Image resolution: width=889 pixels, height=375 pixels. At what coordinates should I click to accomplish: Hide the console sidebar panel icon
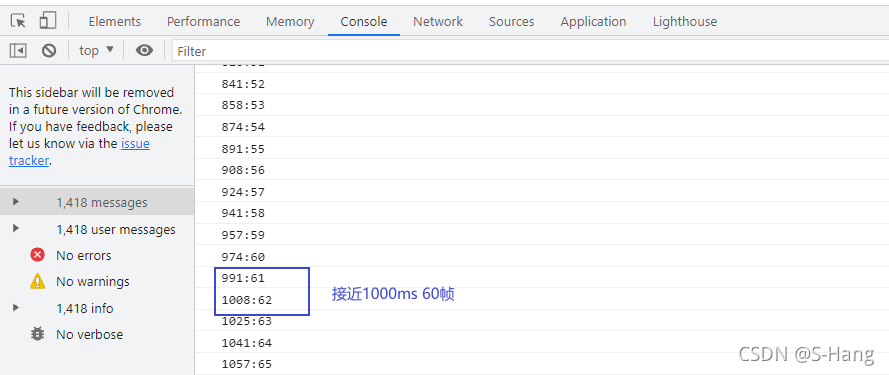click(x=18, y=51)
